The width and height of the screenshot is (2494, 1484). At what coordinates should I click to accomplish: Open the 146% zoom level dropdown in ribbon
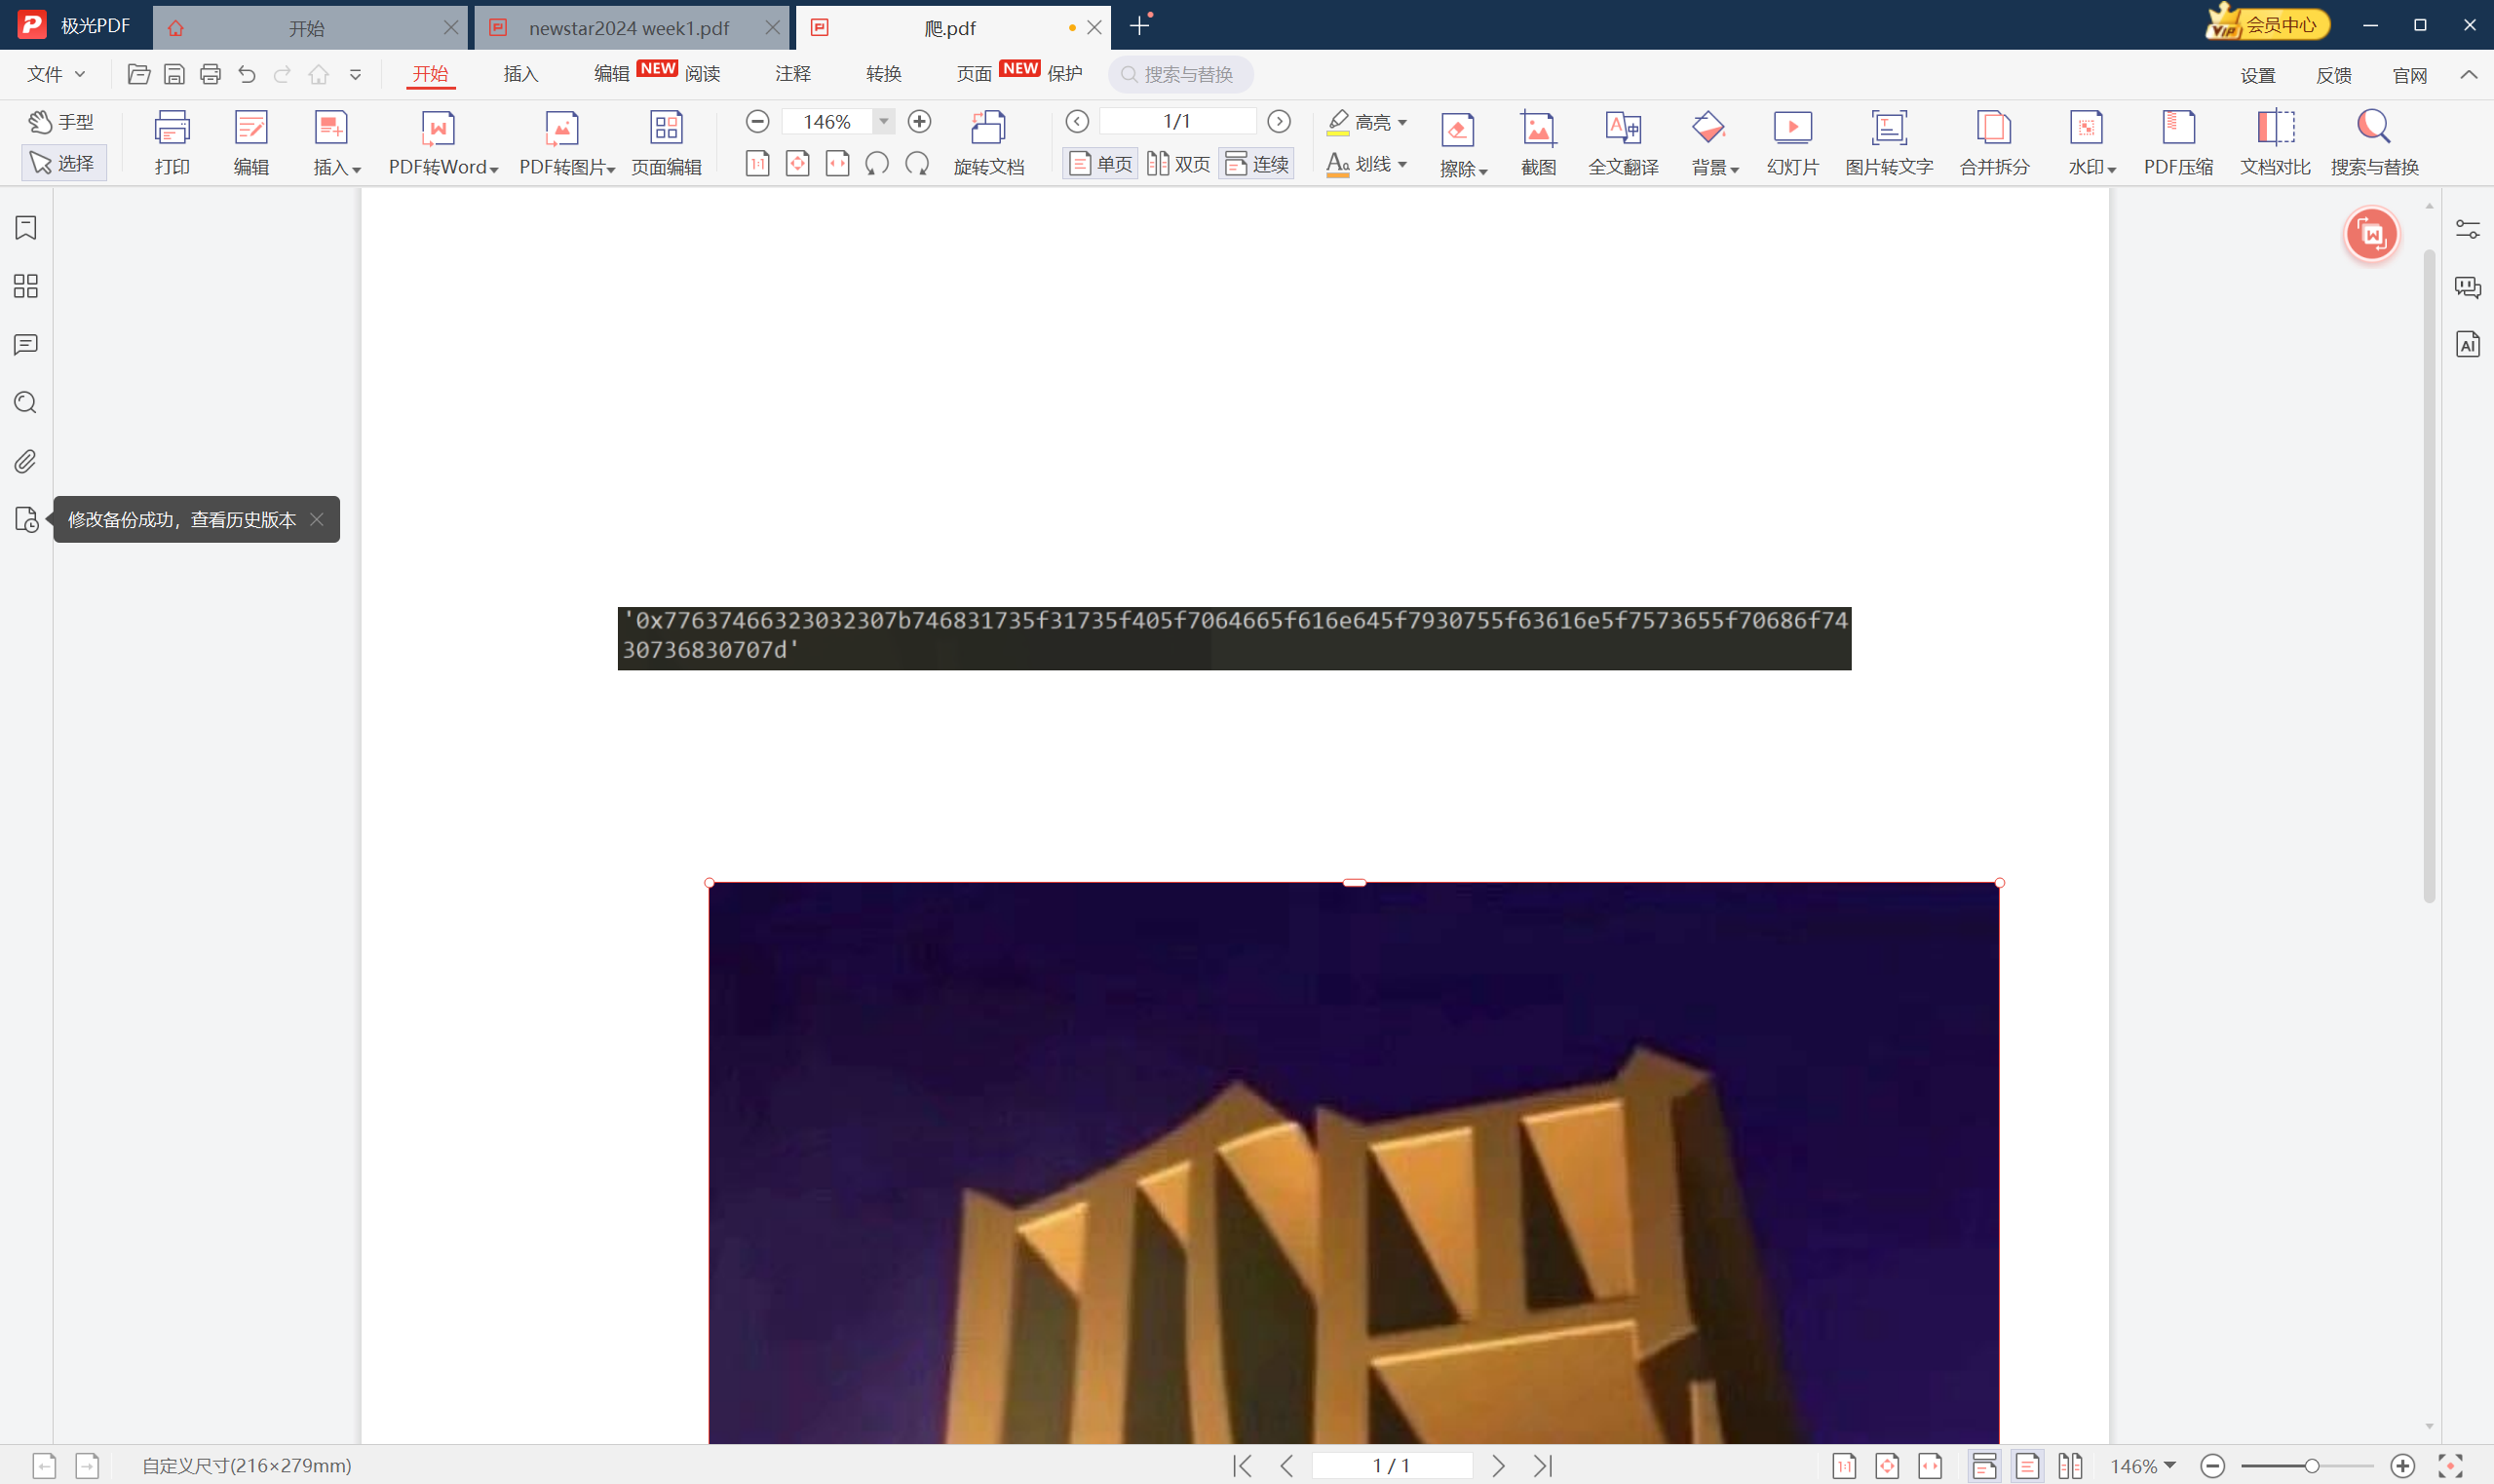[883, 121]
